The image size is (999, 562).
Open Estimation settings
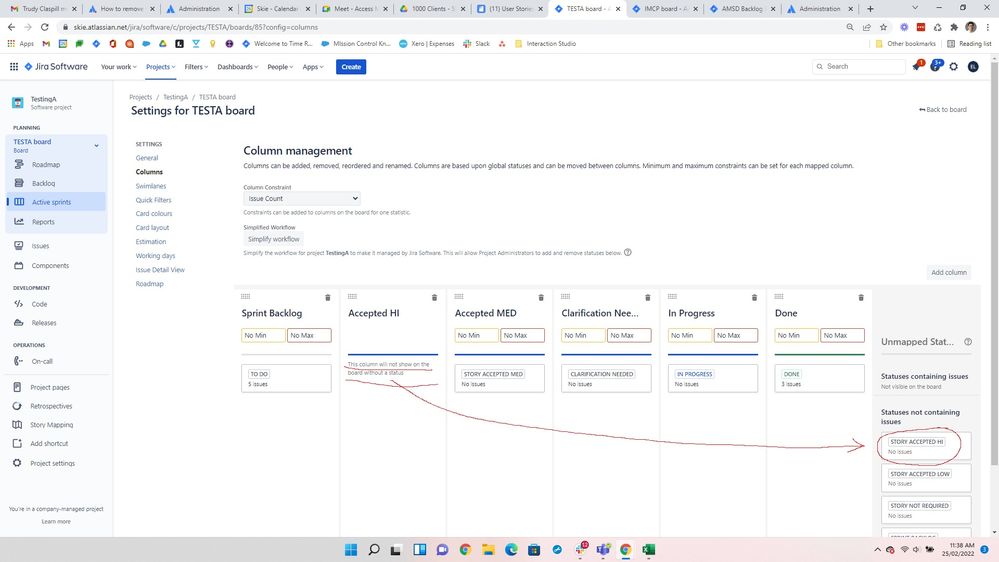(x=150, y=241)
